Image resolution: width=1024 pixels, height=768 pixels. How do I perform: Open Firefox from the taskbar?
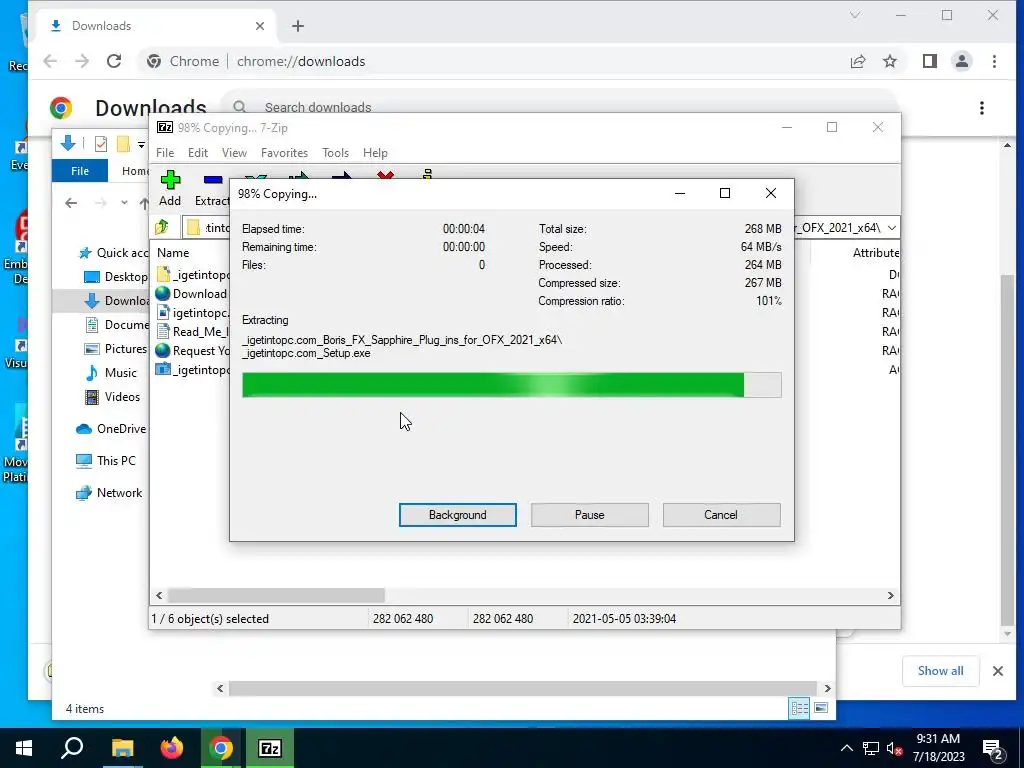[x=172, y=748]
